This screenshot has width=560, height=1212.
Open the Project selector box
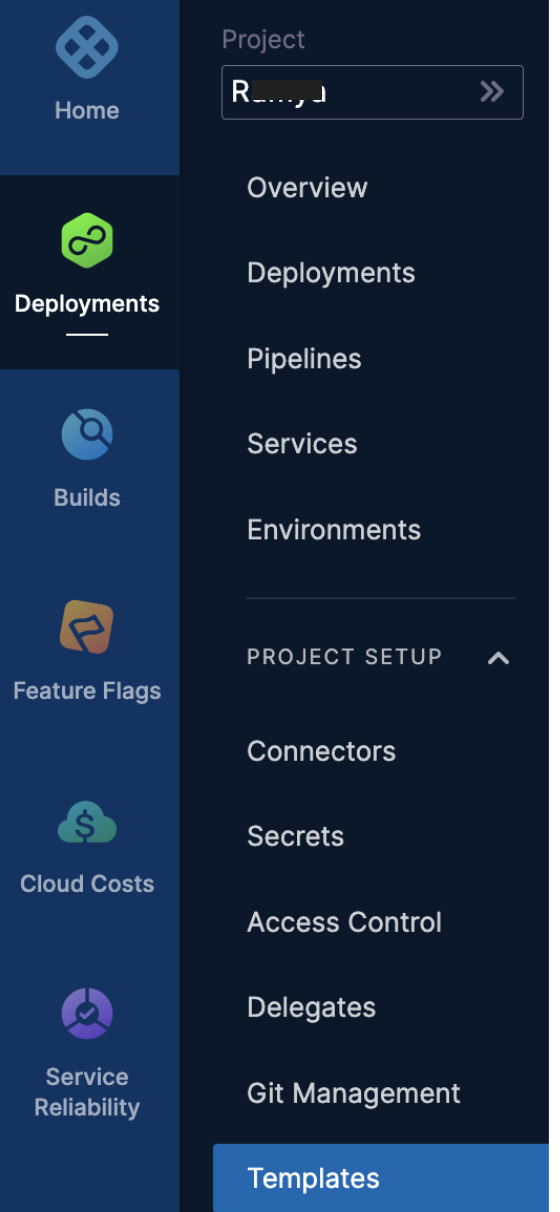pyautogui.click(x=372, y=92)
